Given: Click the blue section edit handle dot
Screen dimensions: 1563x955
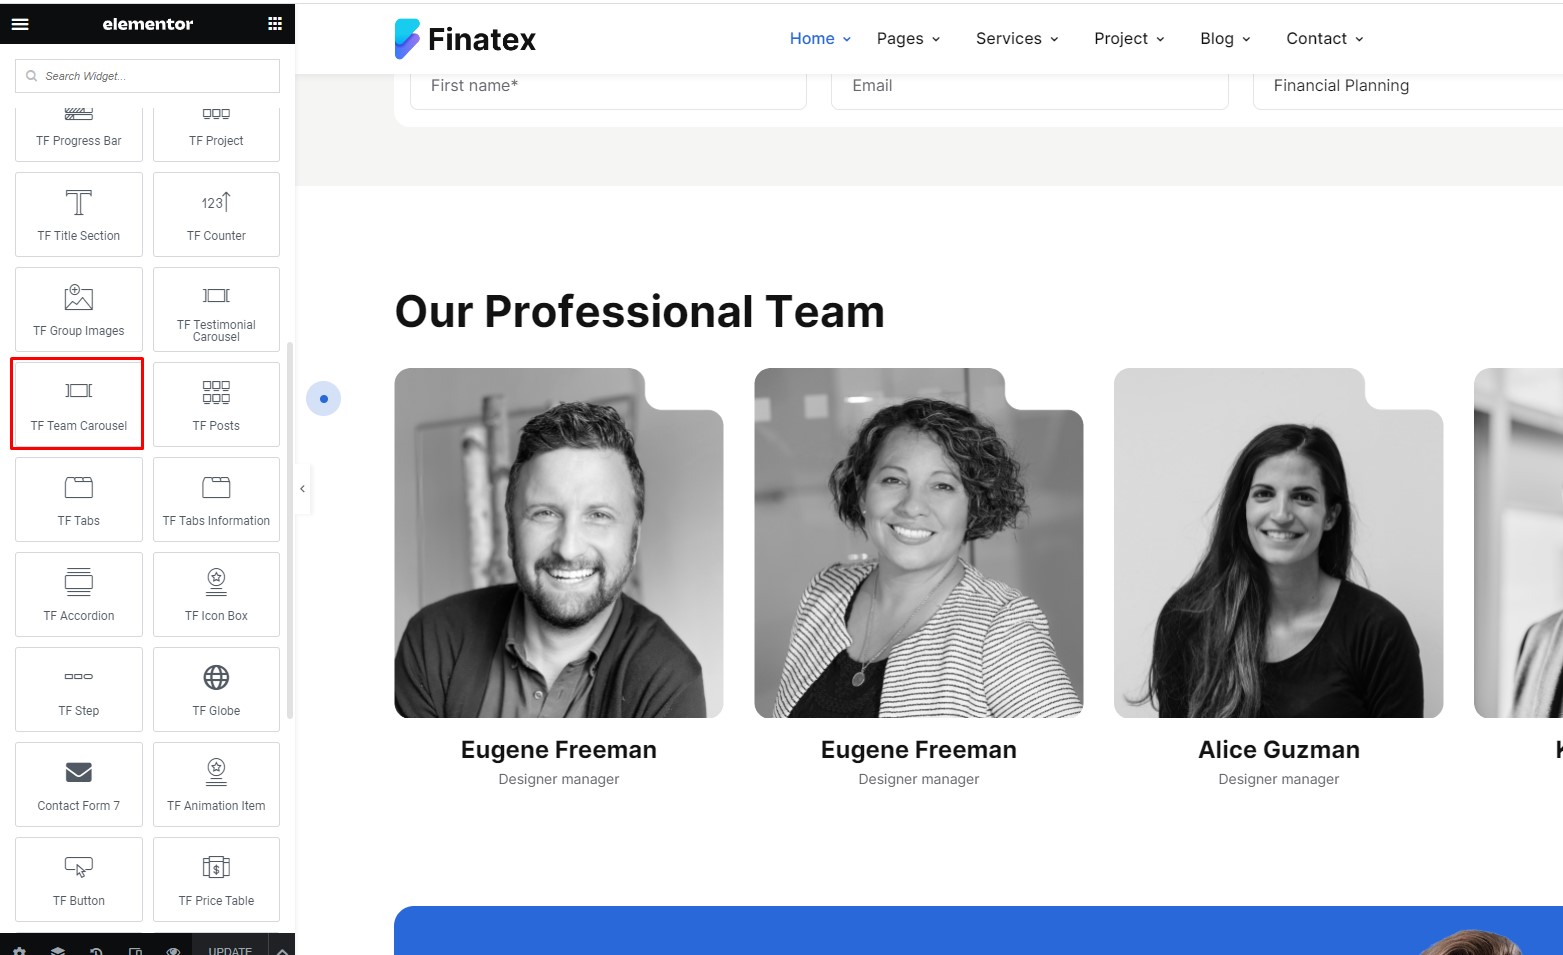Looking at the screenshot, I should [323, 399].
